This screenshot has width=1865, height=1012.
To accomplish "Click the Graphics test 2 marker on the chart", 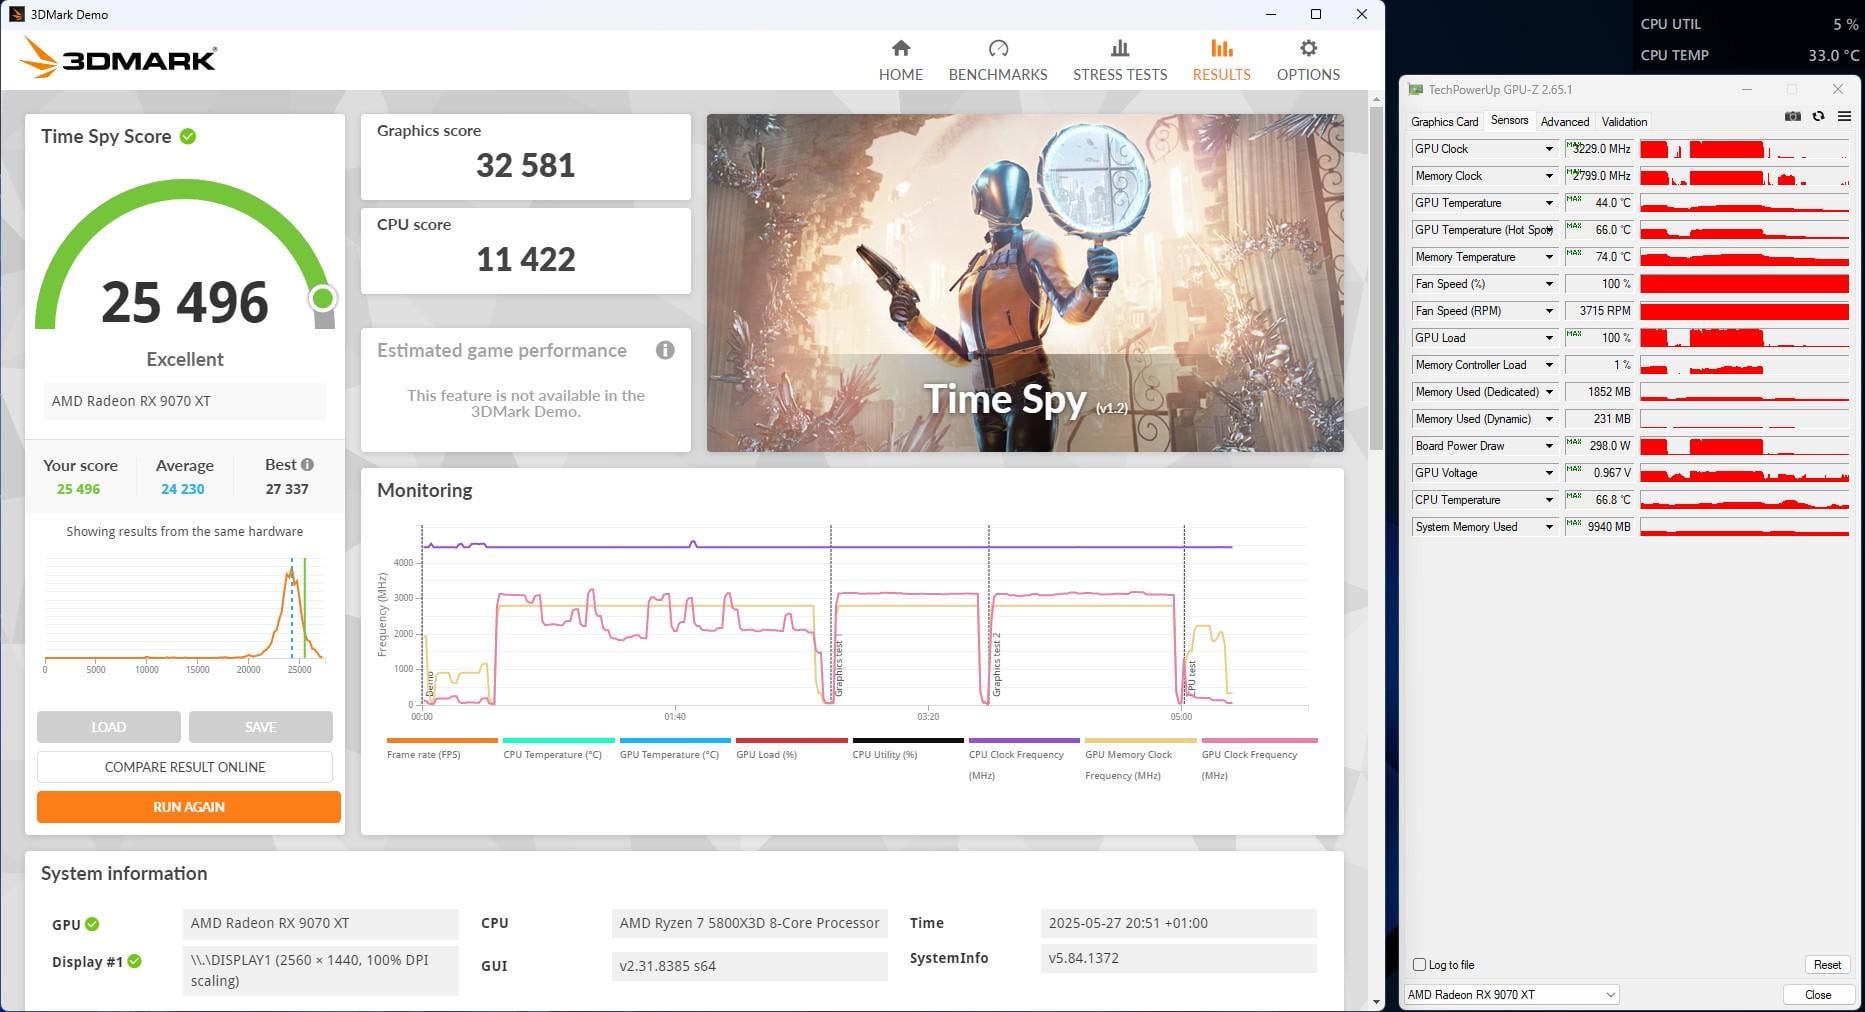I will tap(997, 665).
